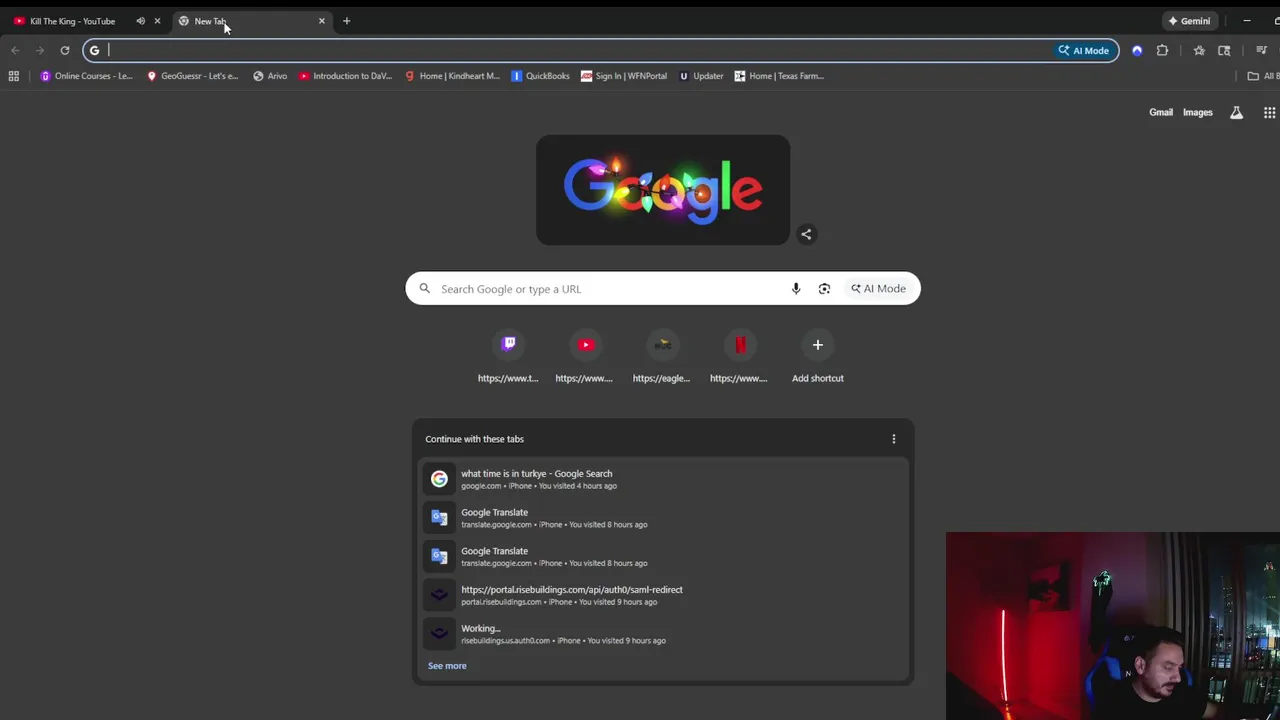Open the Extensions puzzle piece menu
1280x720 pixels.
[x=1162, y=50]
